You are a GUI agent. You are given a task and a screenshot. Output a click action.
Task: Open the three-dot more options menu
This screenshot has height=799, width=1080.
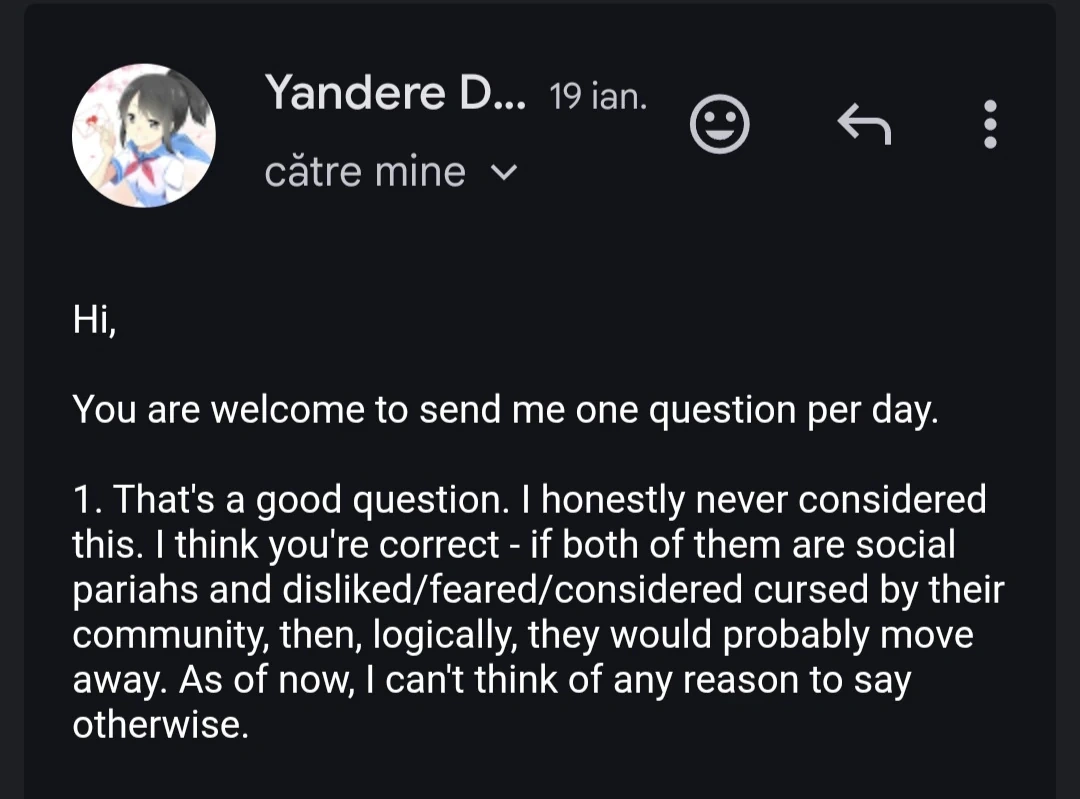click(990, 124)
